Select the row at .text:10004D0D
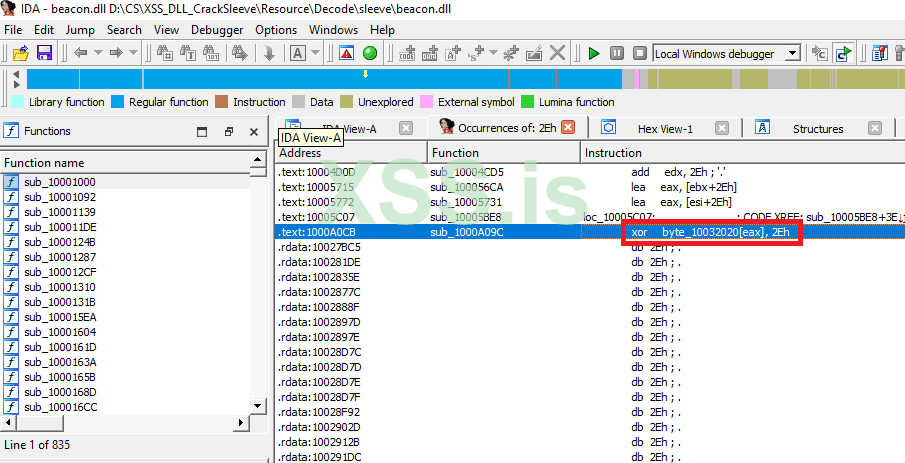Image resolution: width=905 pixels, height=463 pixels. pyautogui.click(x=589, y=171)
